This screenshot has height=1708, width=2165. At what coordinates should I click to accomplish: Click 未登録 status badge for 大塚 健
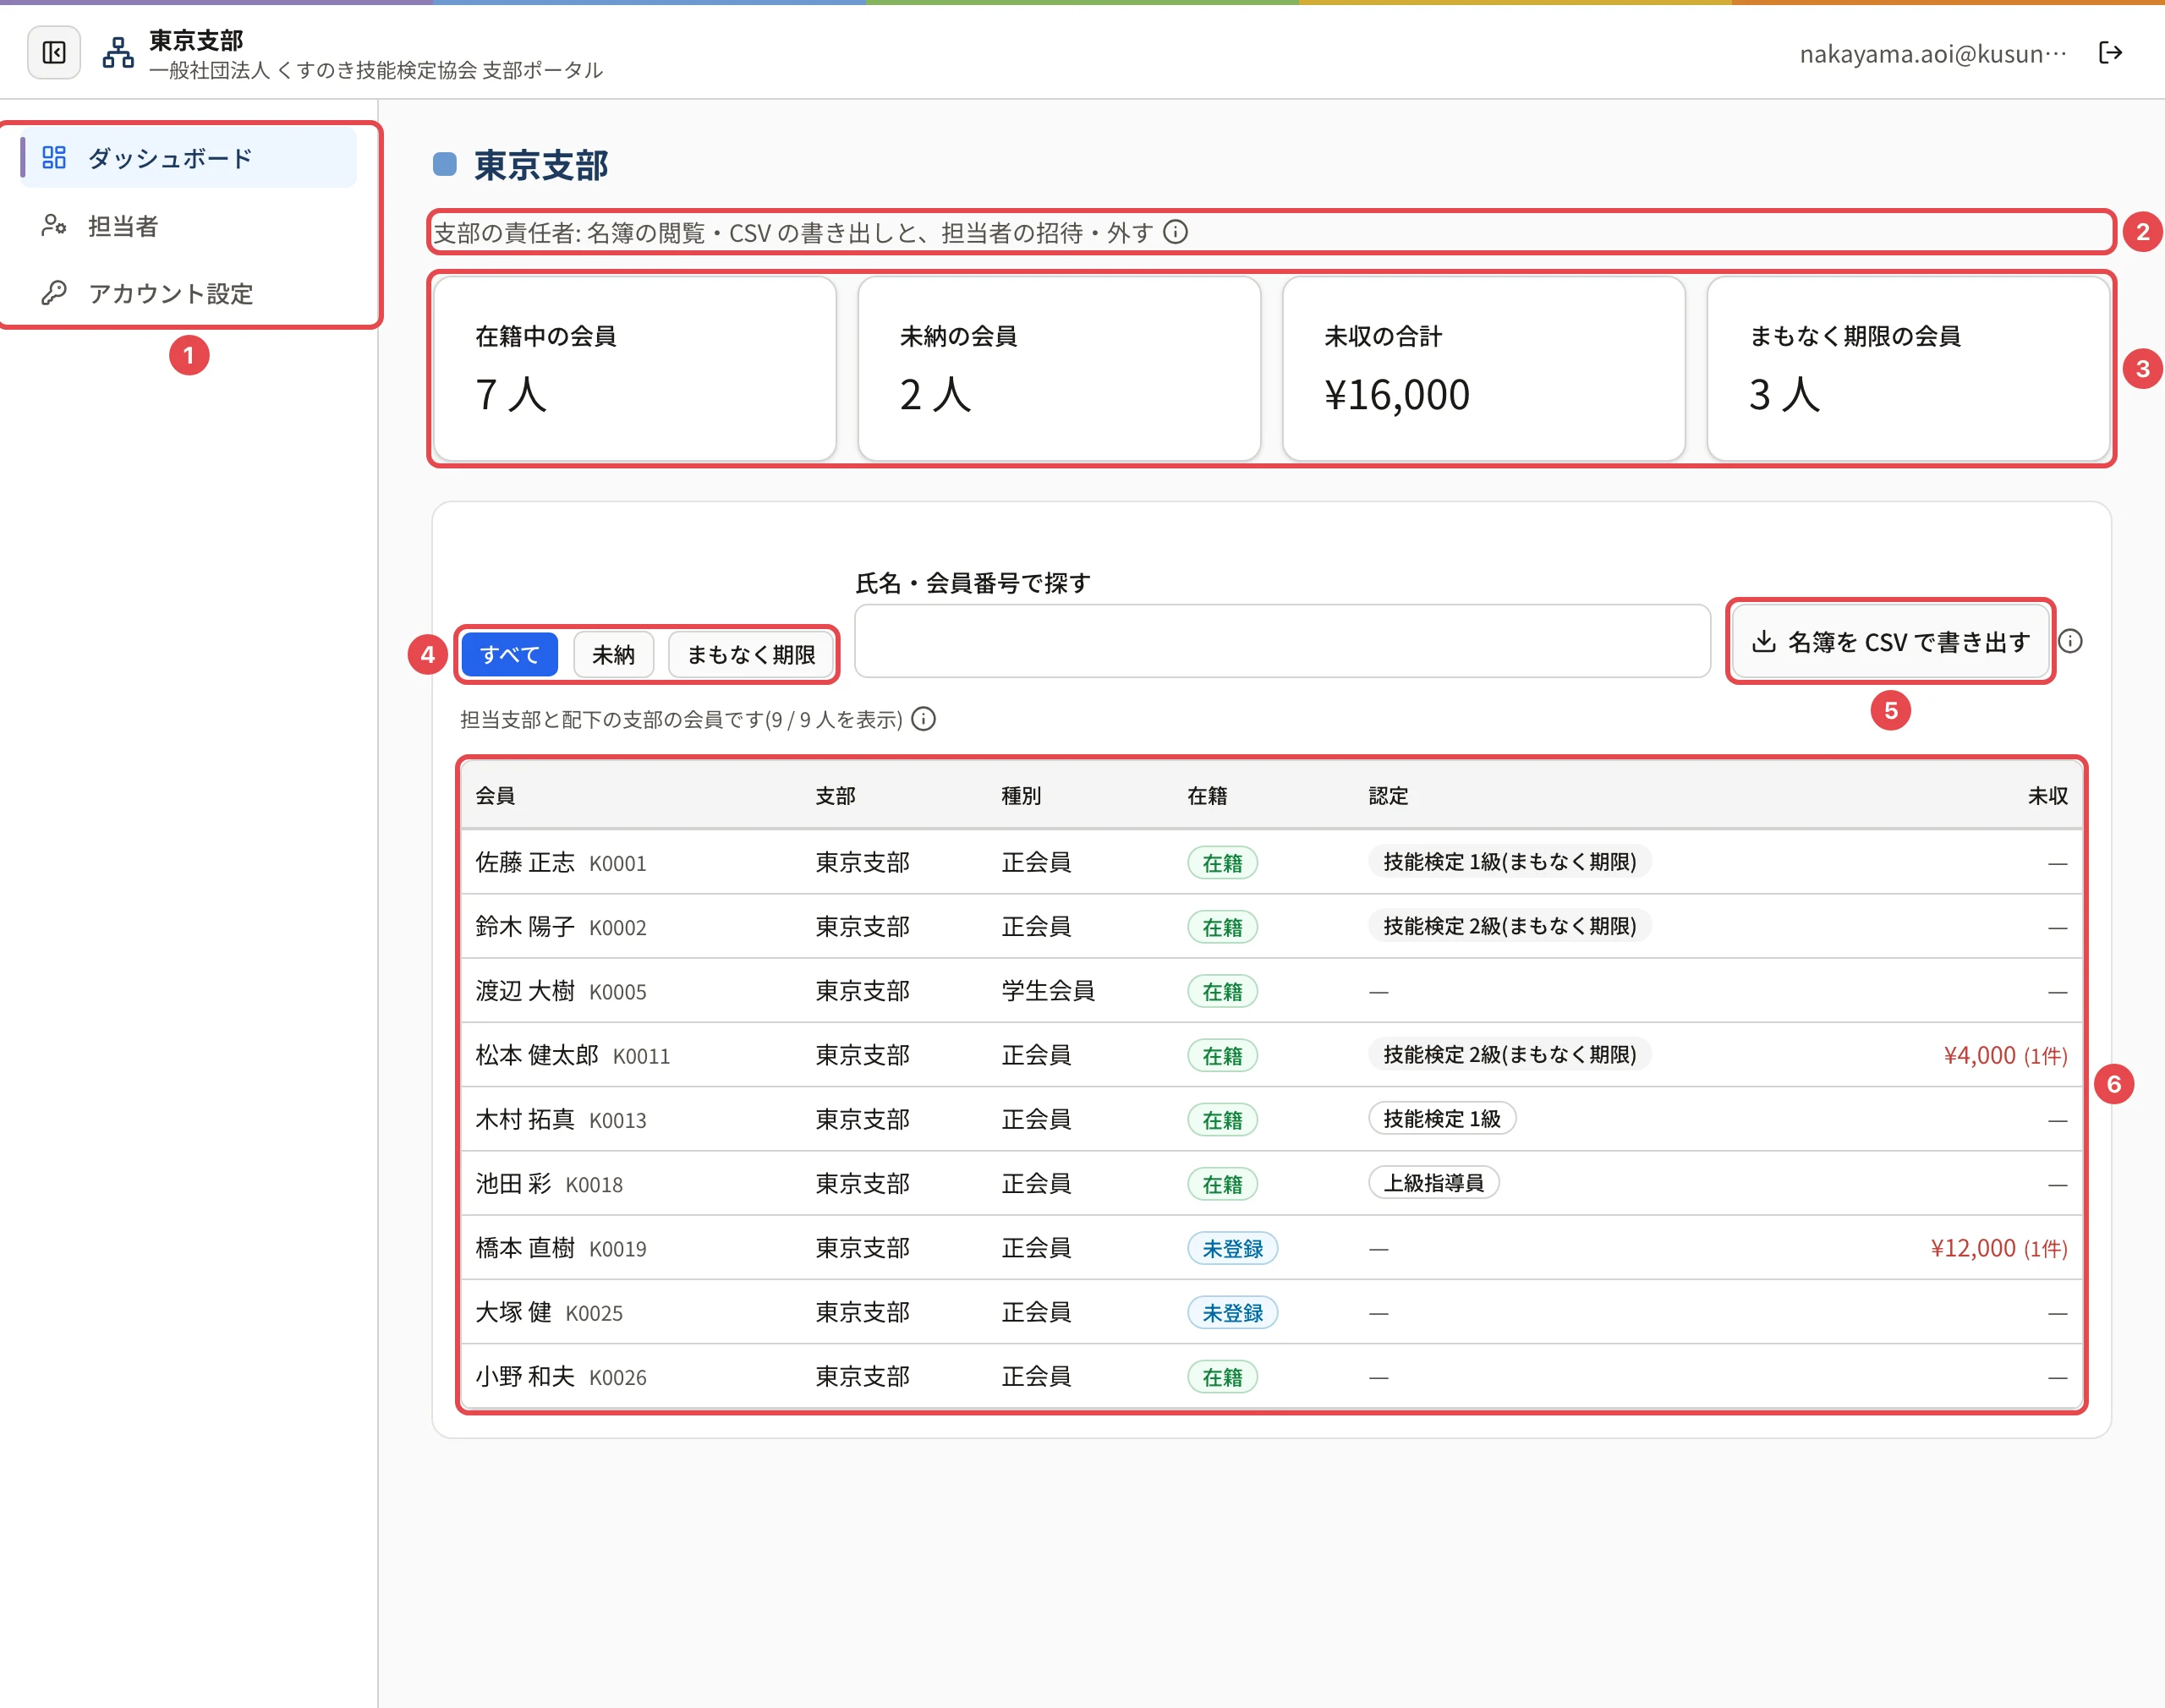tap(1232, 1312)
